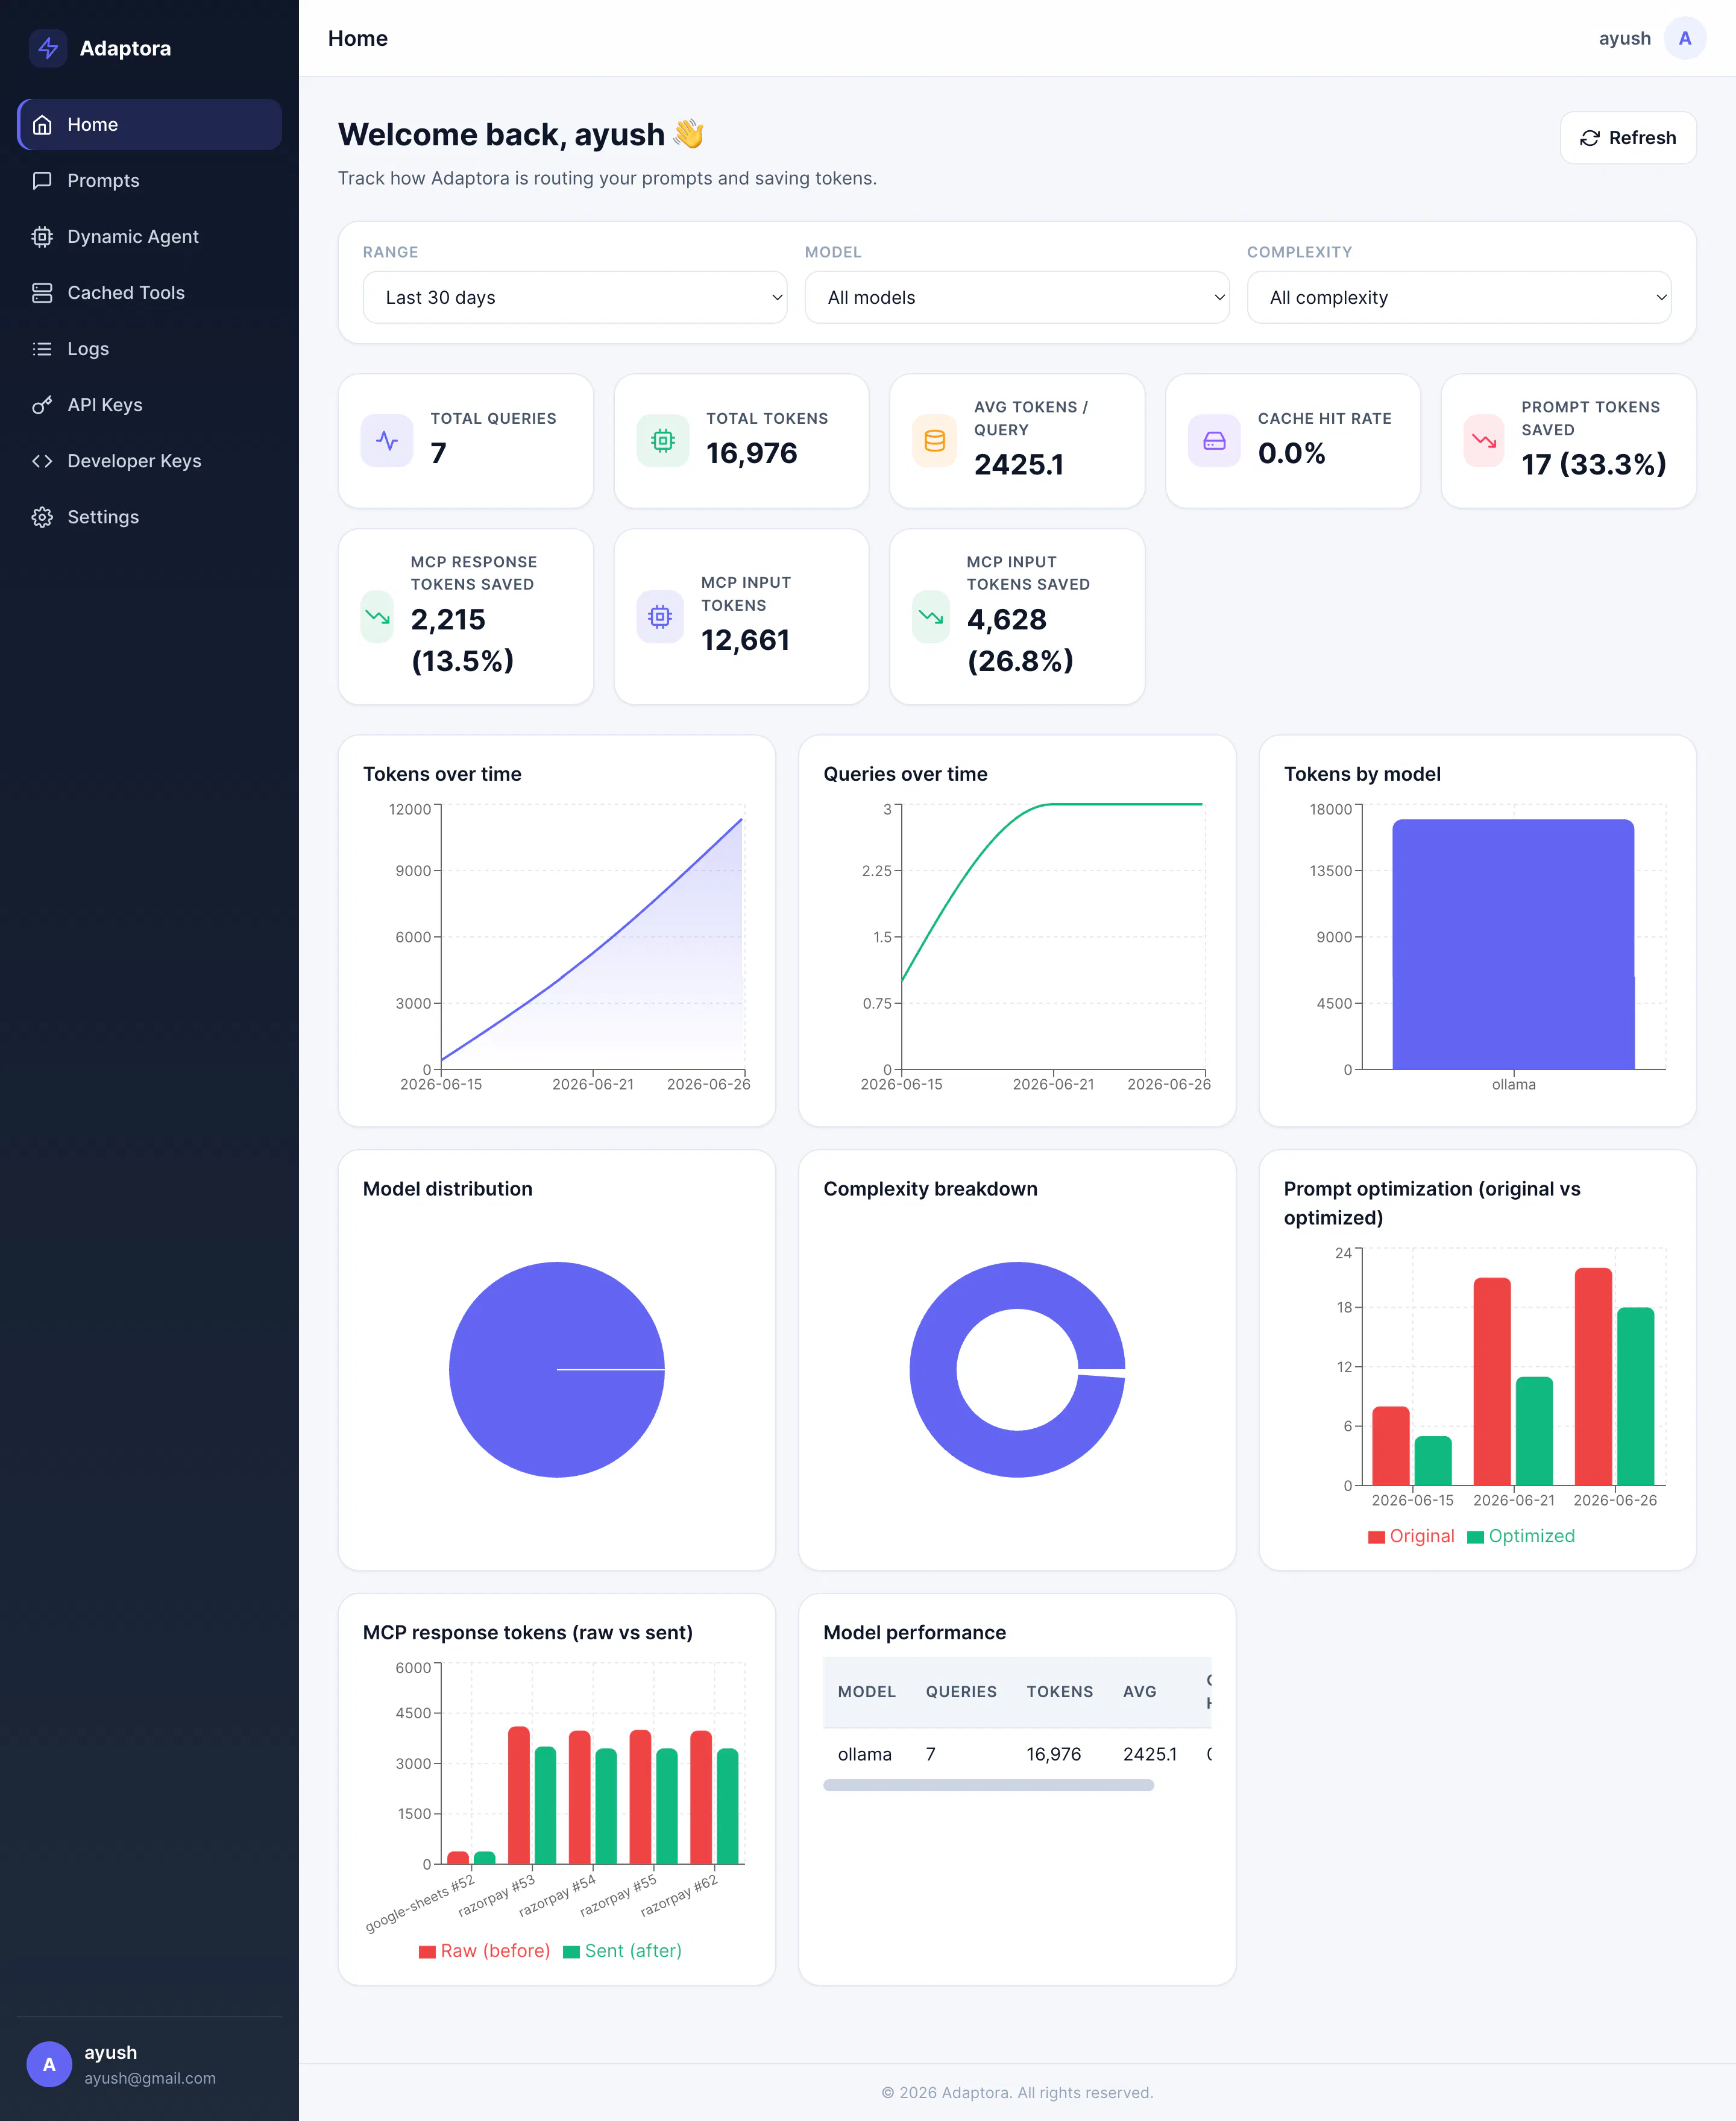Toggle the Sent (after) legend entry
Viewport: 1736px width, 2121px height.
622,1951
